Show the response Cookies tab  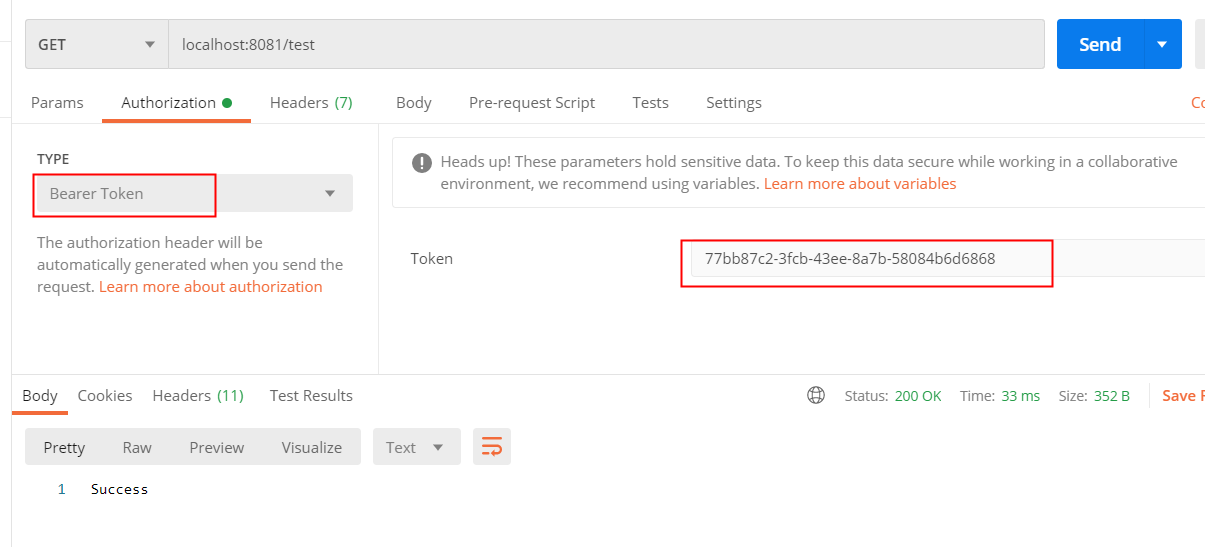[105, 395]
